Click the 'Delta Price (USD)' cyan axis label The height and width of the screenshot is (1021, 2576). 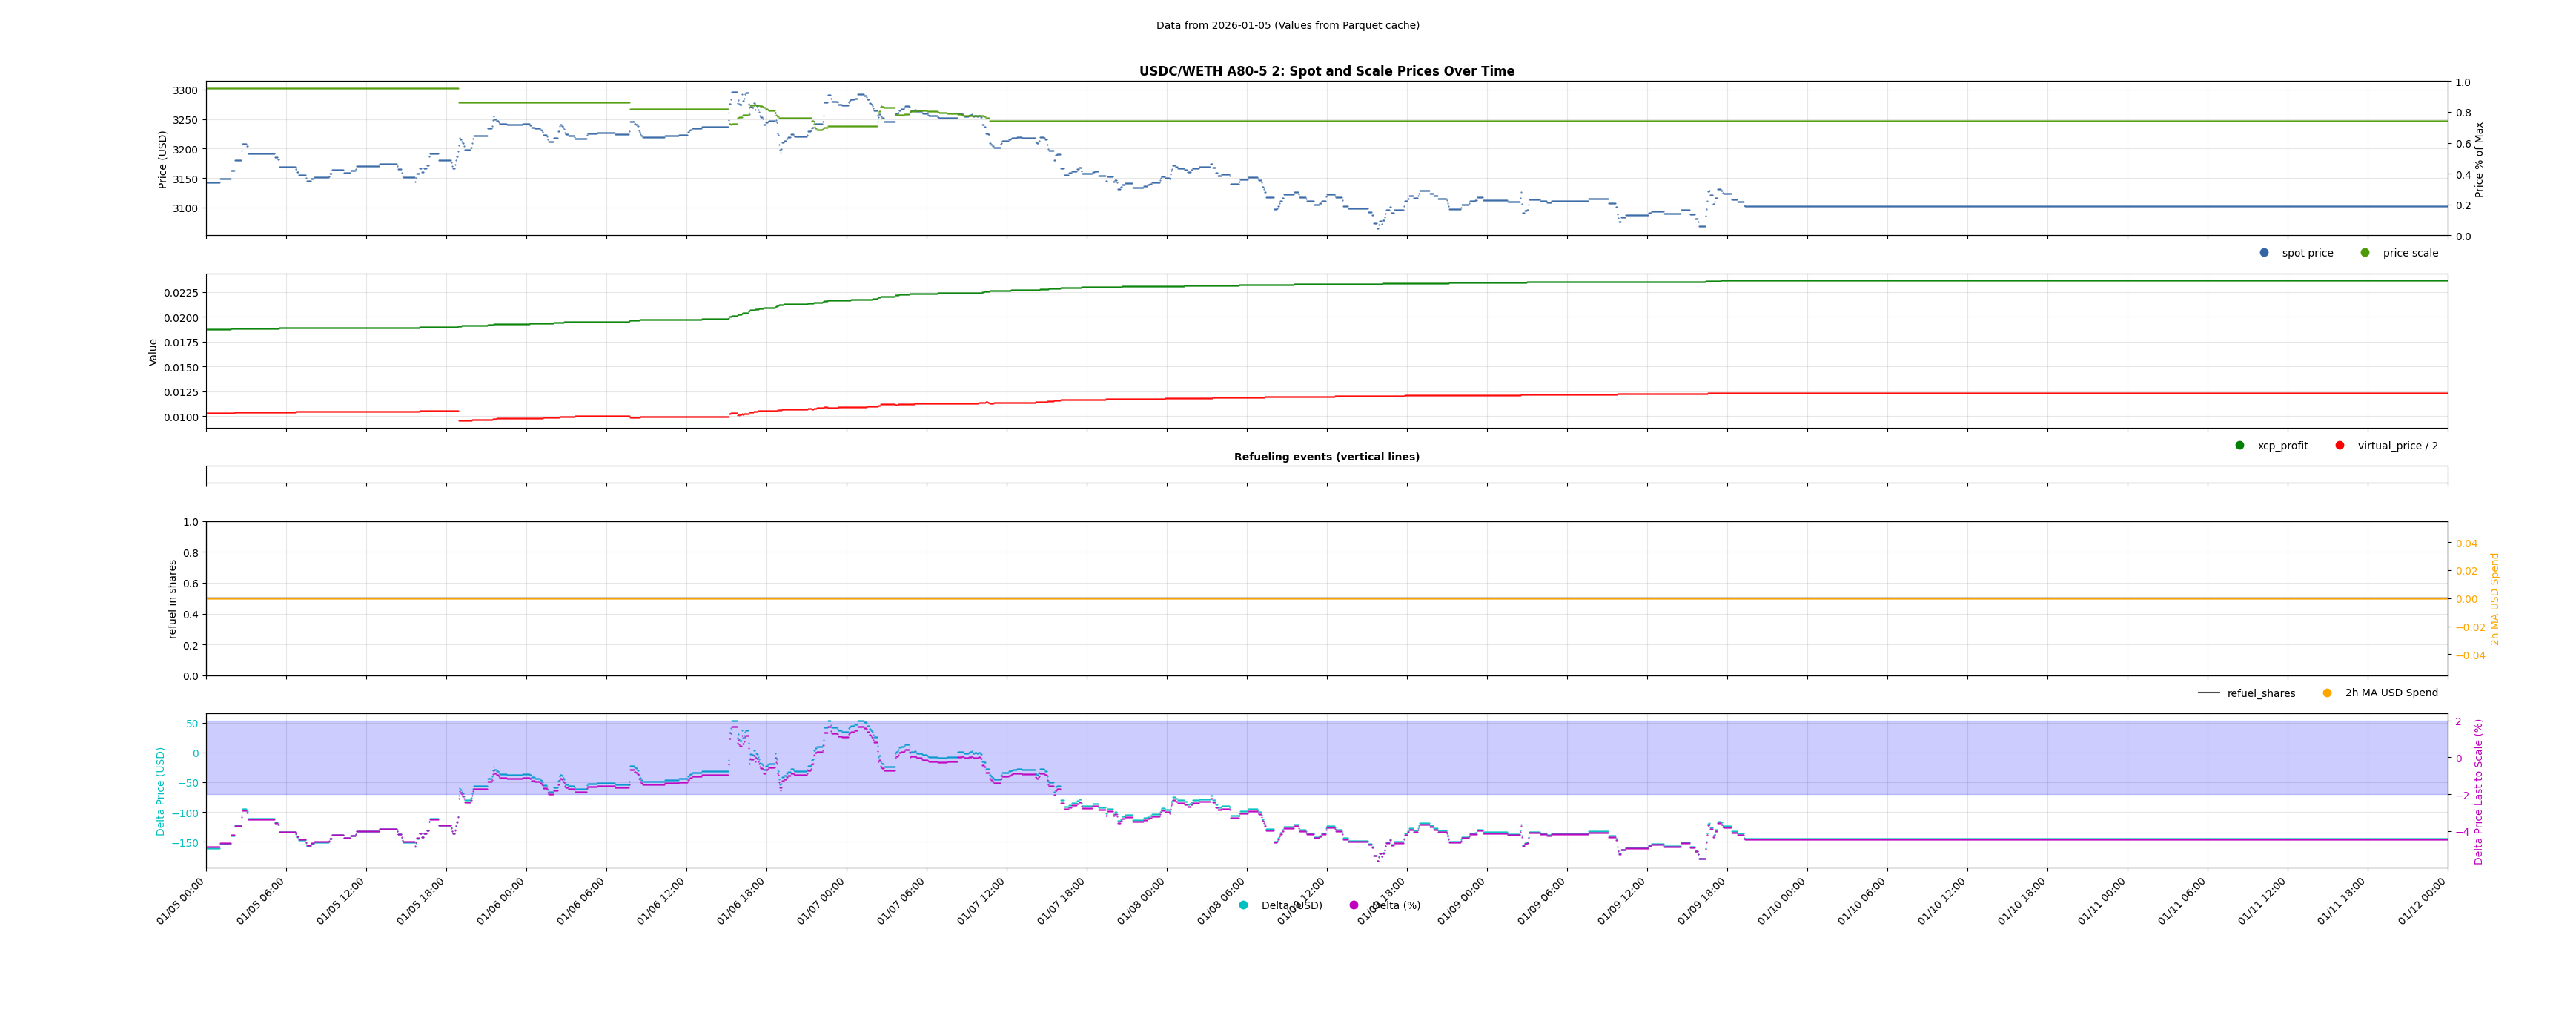161,791
